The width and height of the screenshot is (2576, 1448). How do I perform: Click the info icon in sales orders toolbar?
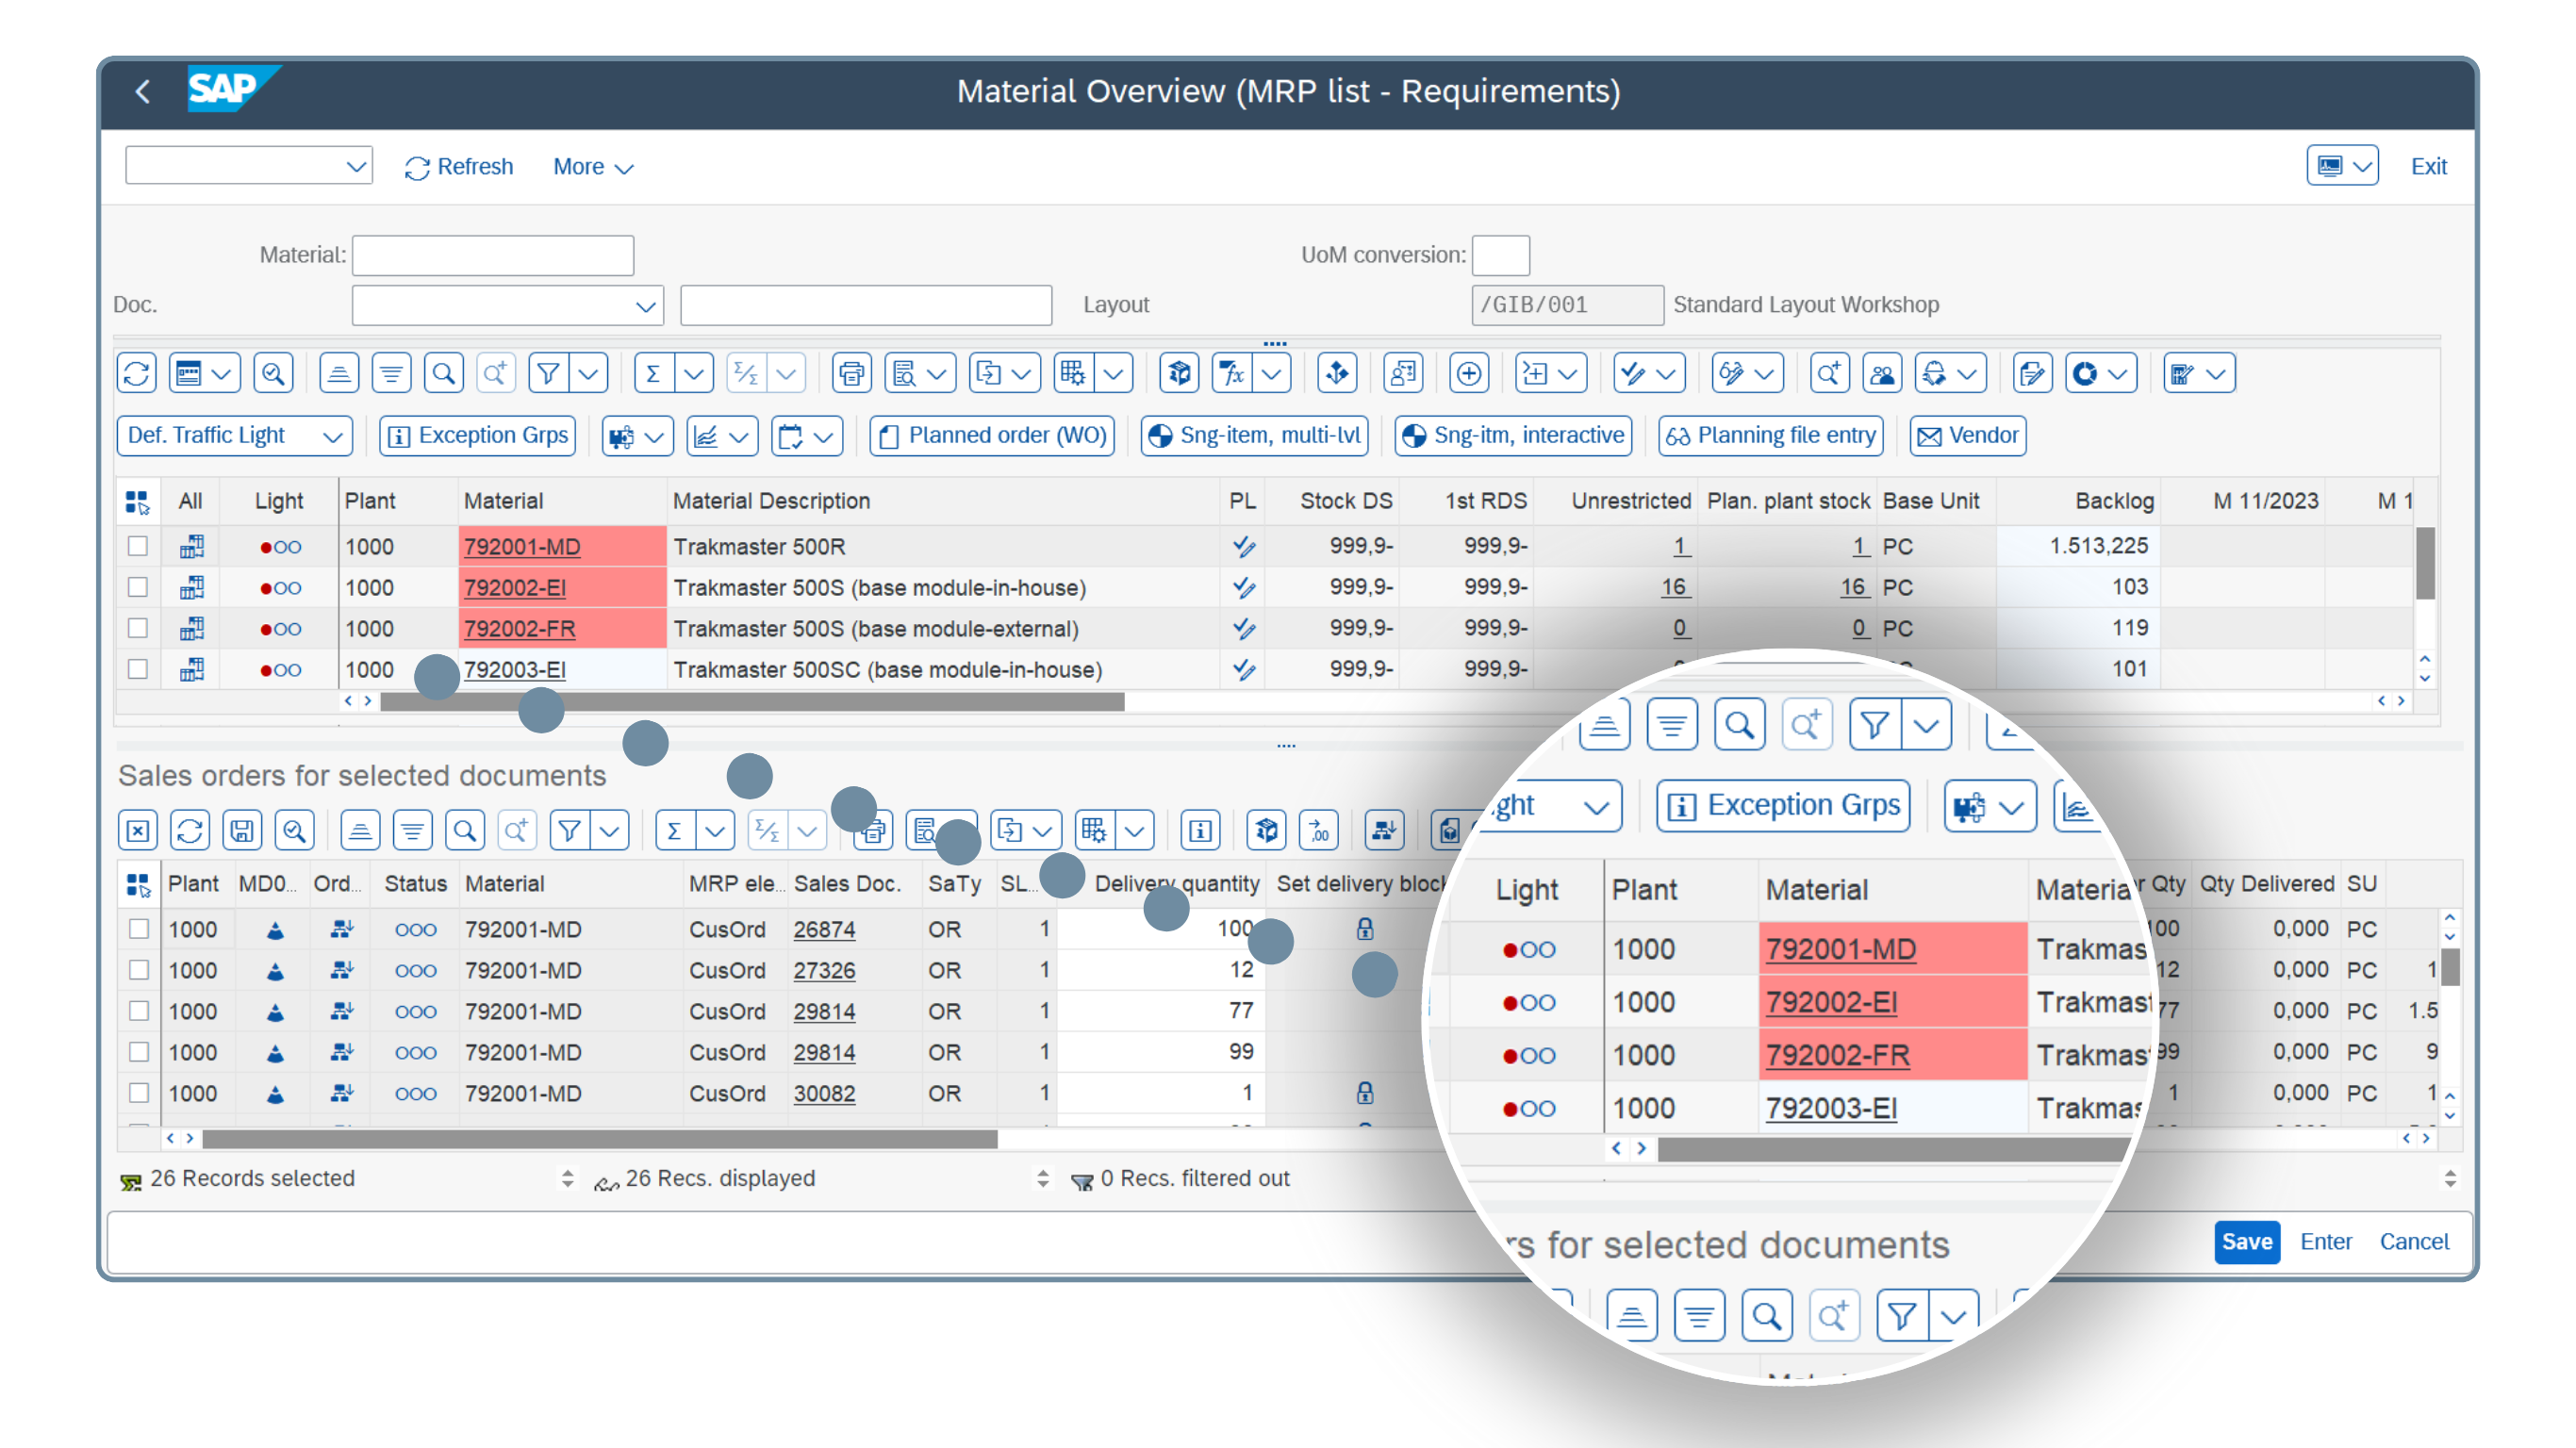[x=1200, y=830]
